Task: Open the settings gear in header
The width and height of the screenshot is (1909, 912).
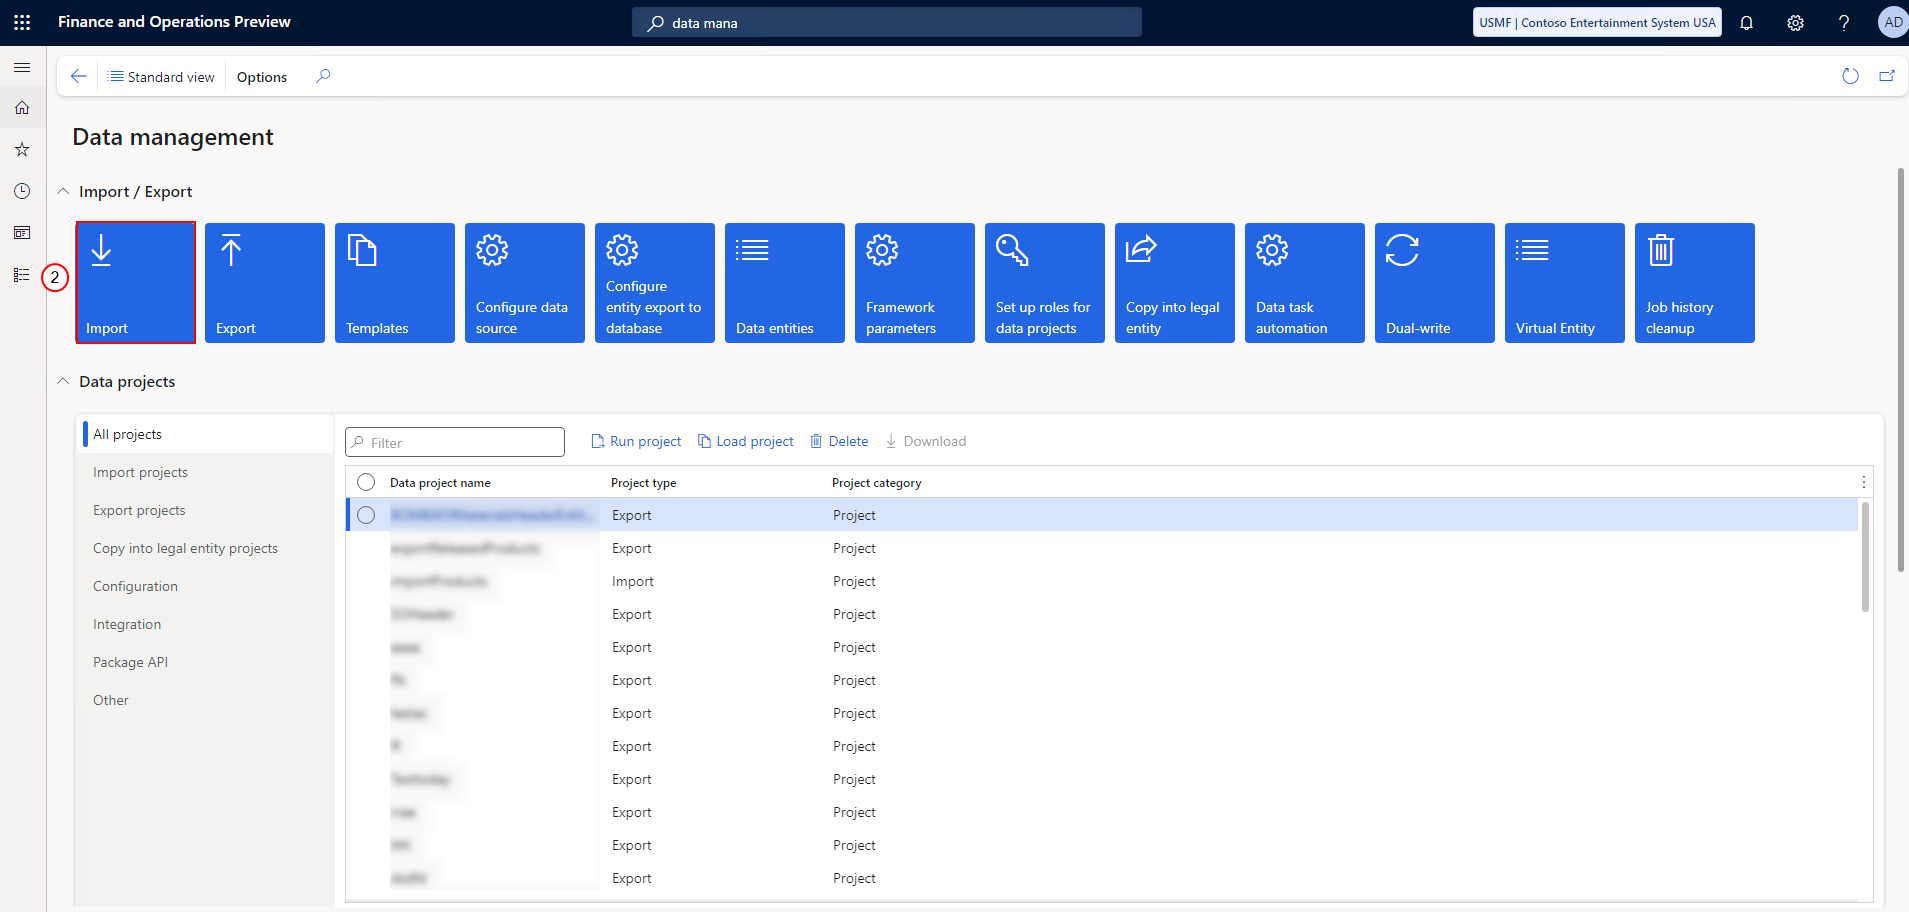Action: pyautogui.click(x=1795, y=22)
